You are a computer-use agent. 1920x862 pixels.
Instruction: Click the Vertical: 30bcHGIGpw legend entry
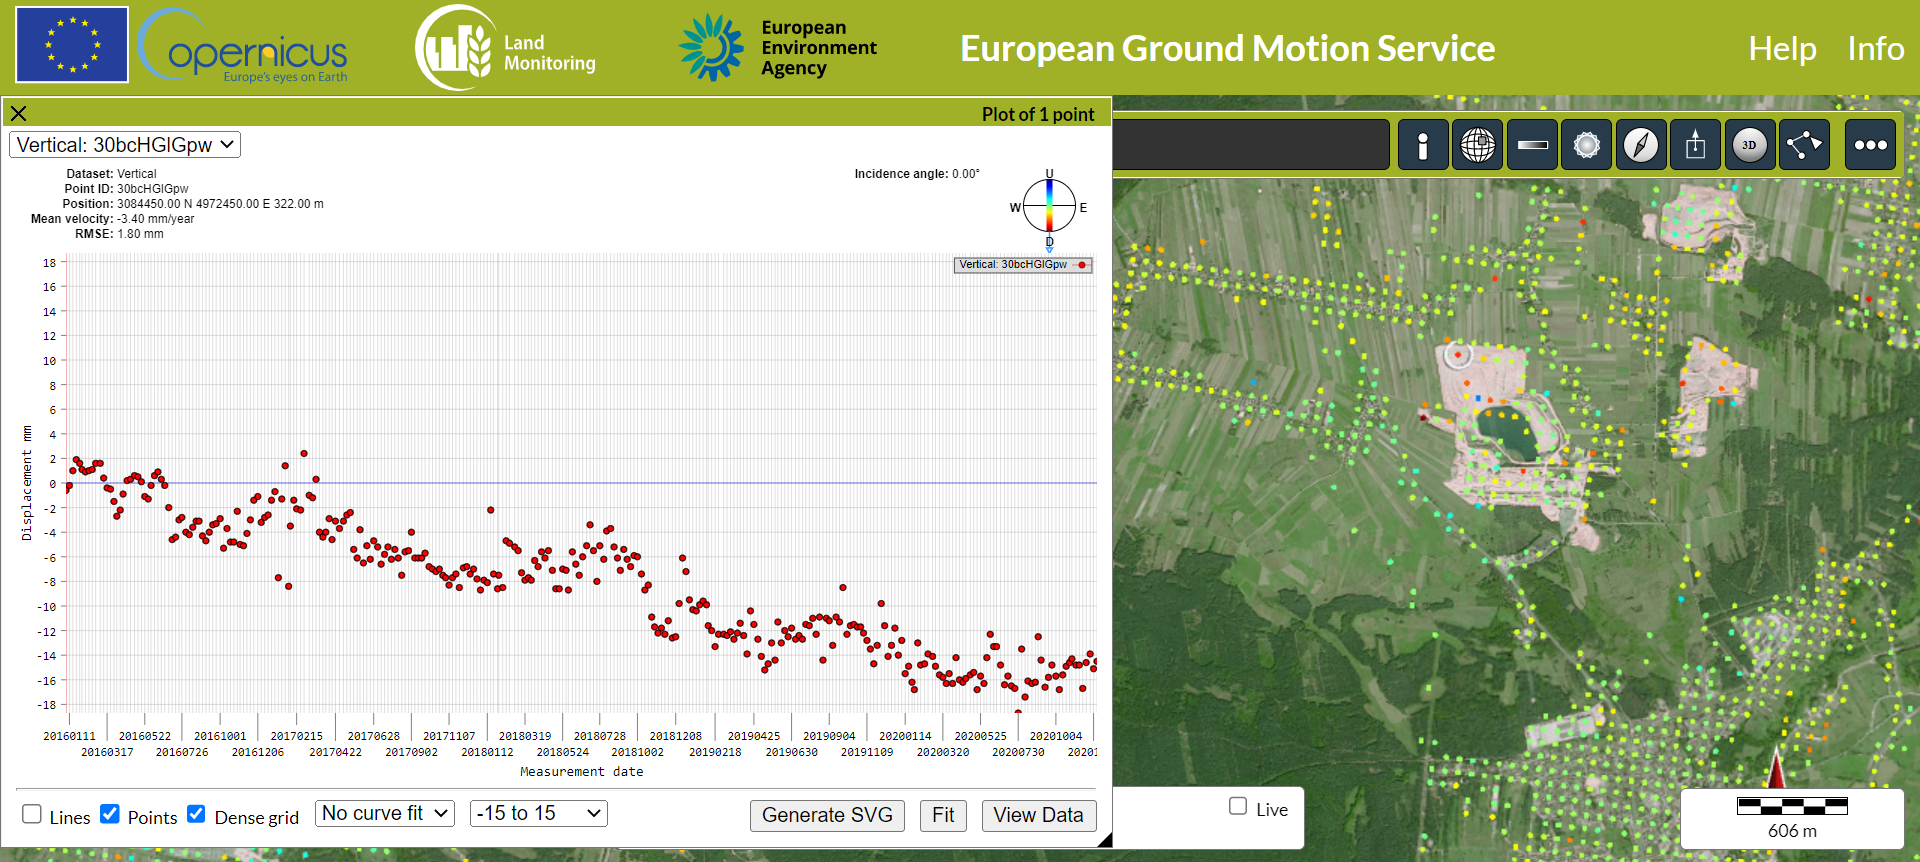(x=1023, y=265)
